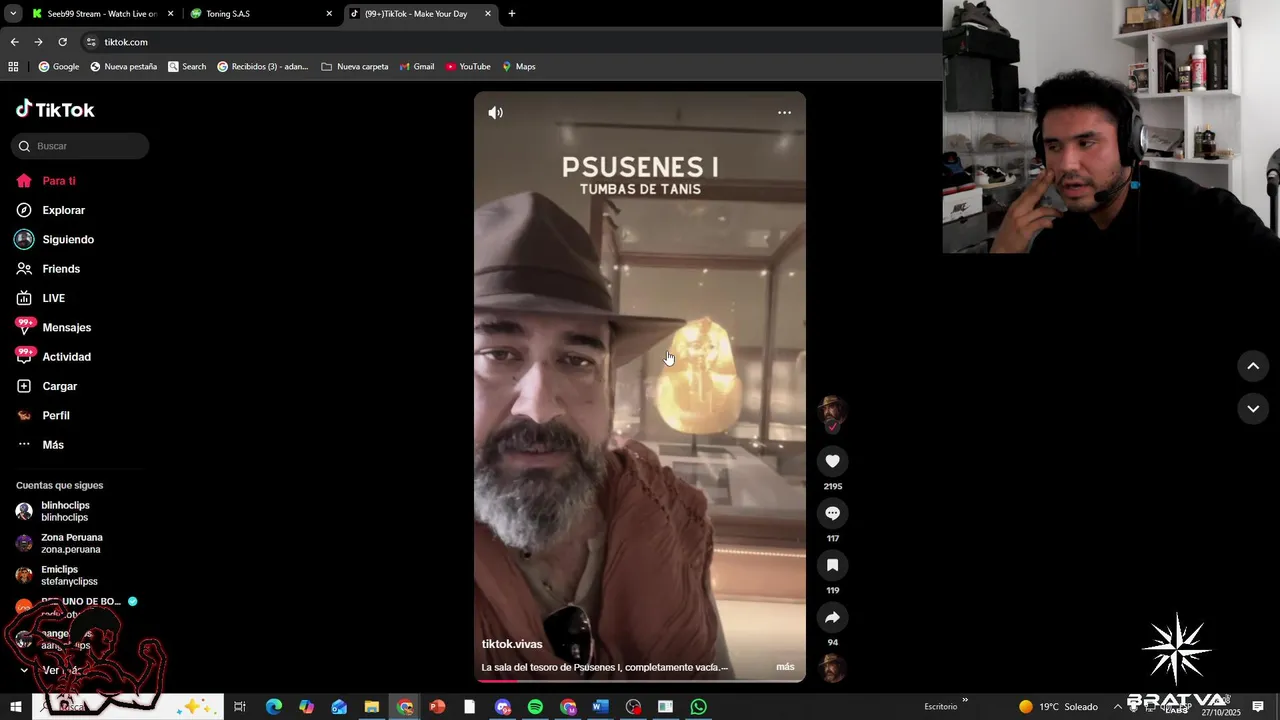Expand the video caption with más
The width and height of the screenshot is (1280, 720).
785,667
